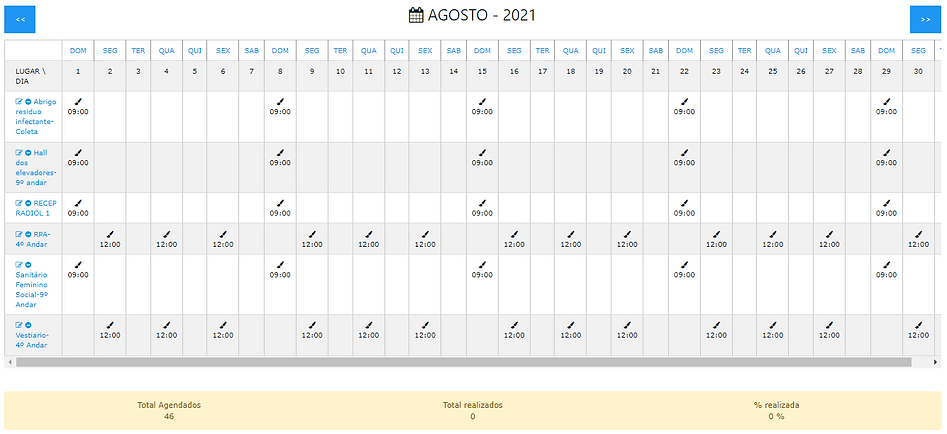The height and width of the screenshot is (434, 947).
Task: Go to next month with >> button
Action: pos(925,19)
